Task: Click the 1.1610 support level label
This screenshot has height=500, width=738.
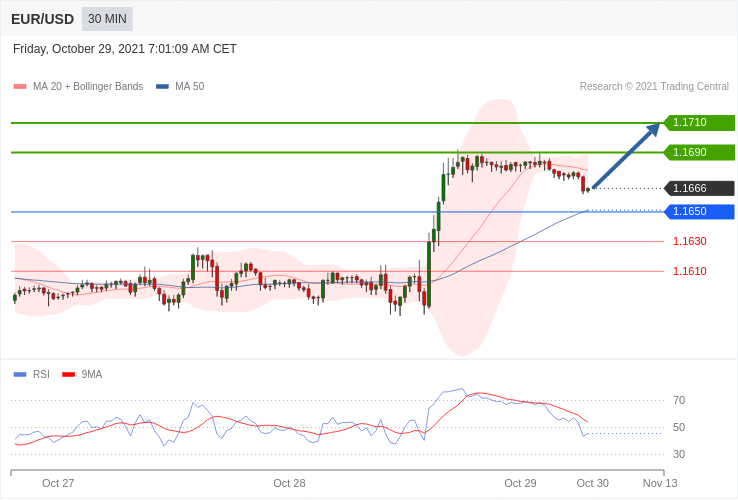Action: pos(690,271)
